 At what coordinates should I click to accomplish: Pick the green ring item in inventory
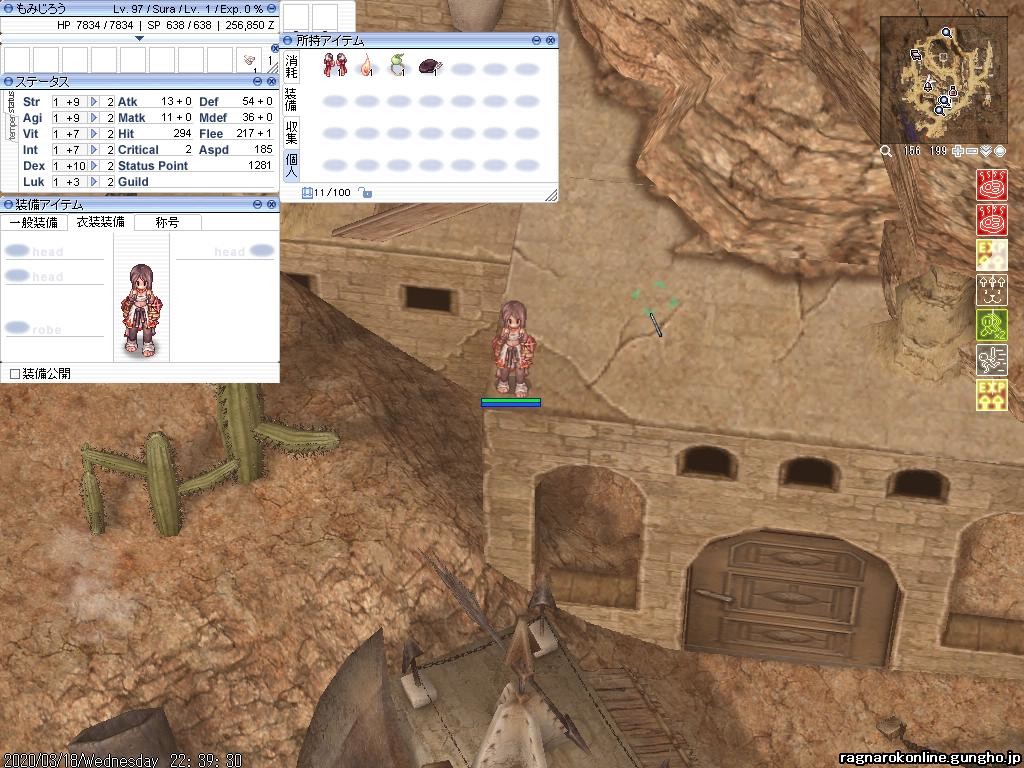[398, 66]
